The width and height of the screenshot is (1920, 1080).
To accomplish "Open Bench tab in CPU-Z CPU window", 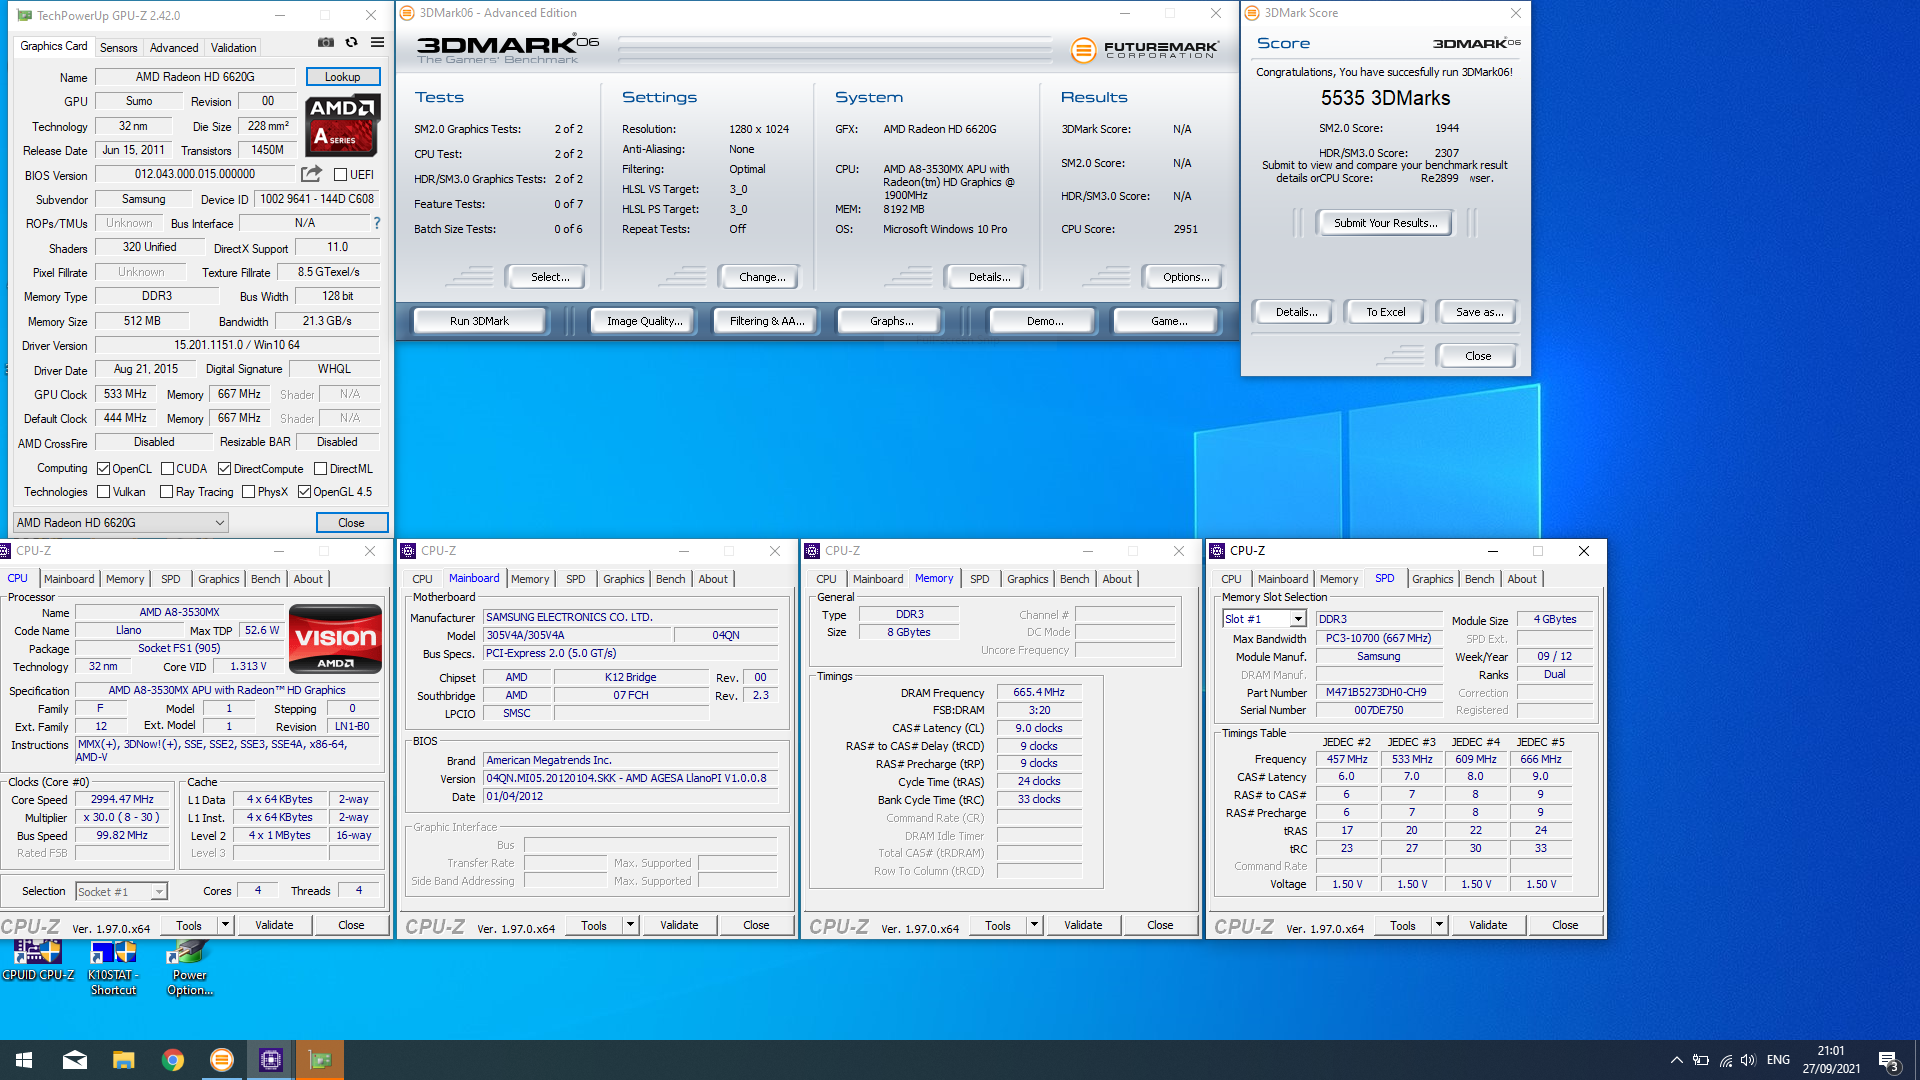I will click(265, 579).
